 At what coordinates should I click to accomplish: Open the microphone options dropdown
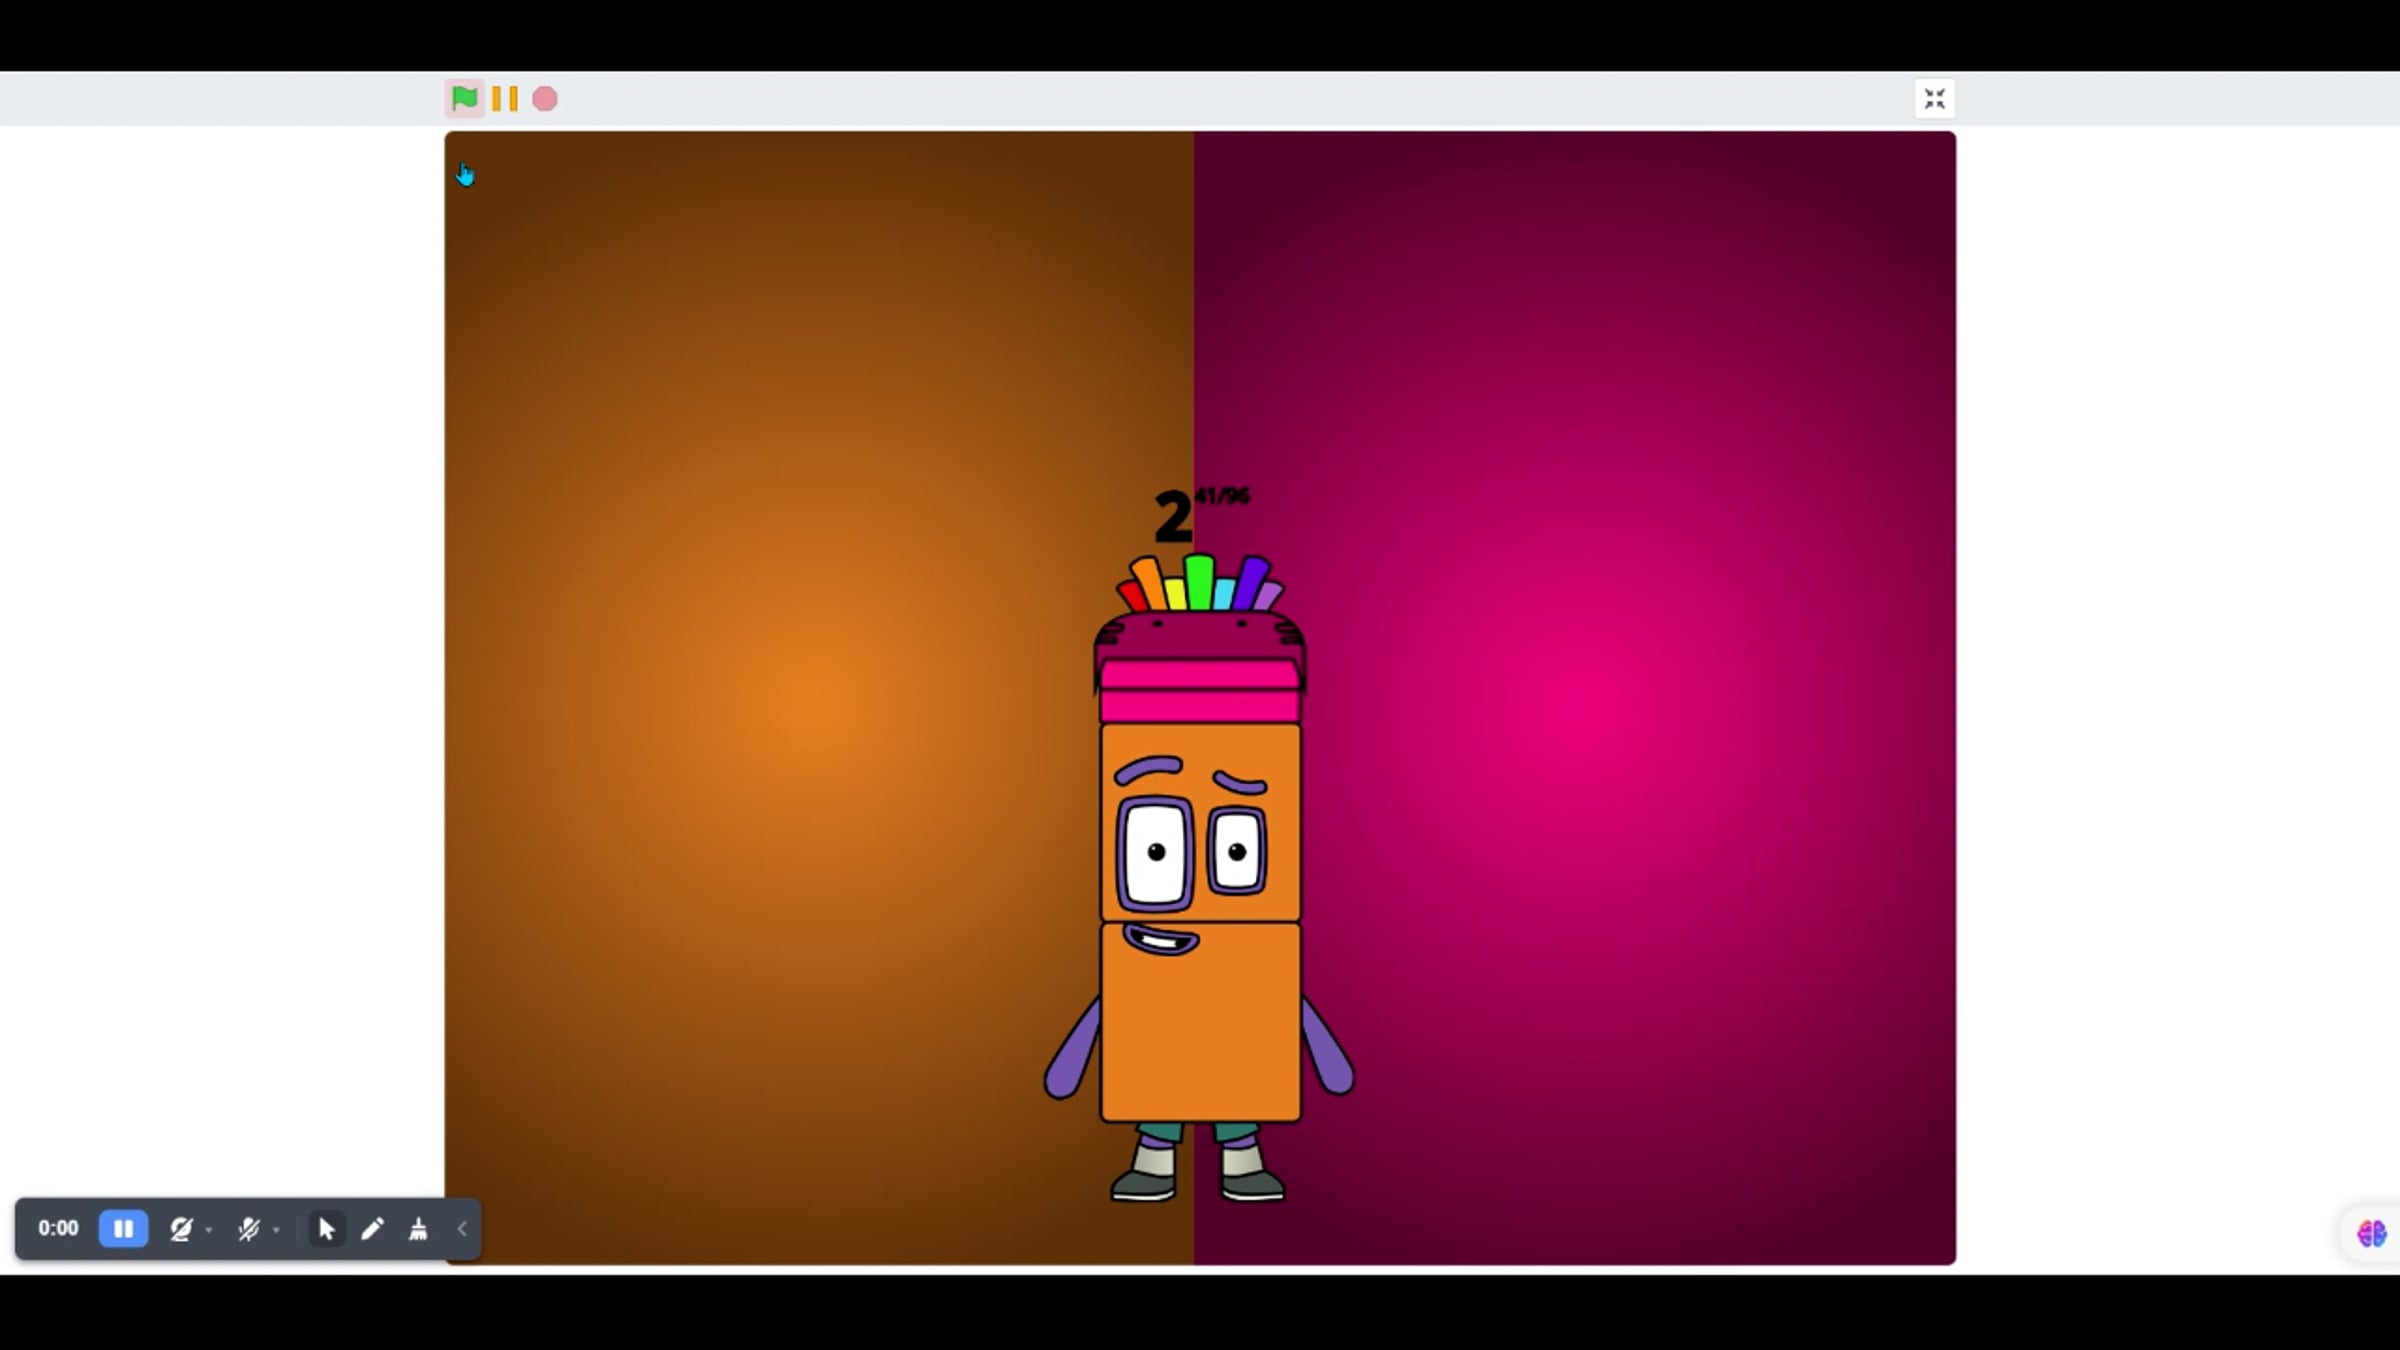pos(277,1230)
